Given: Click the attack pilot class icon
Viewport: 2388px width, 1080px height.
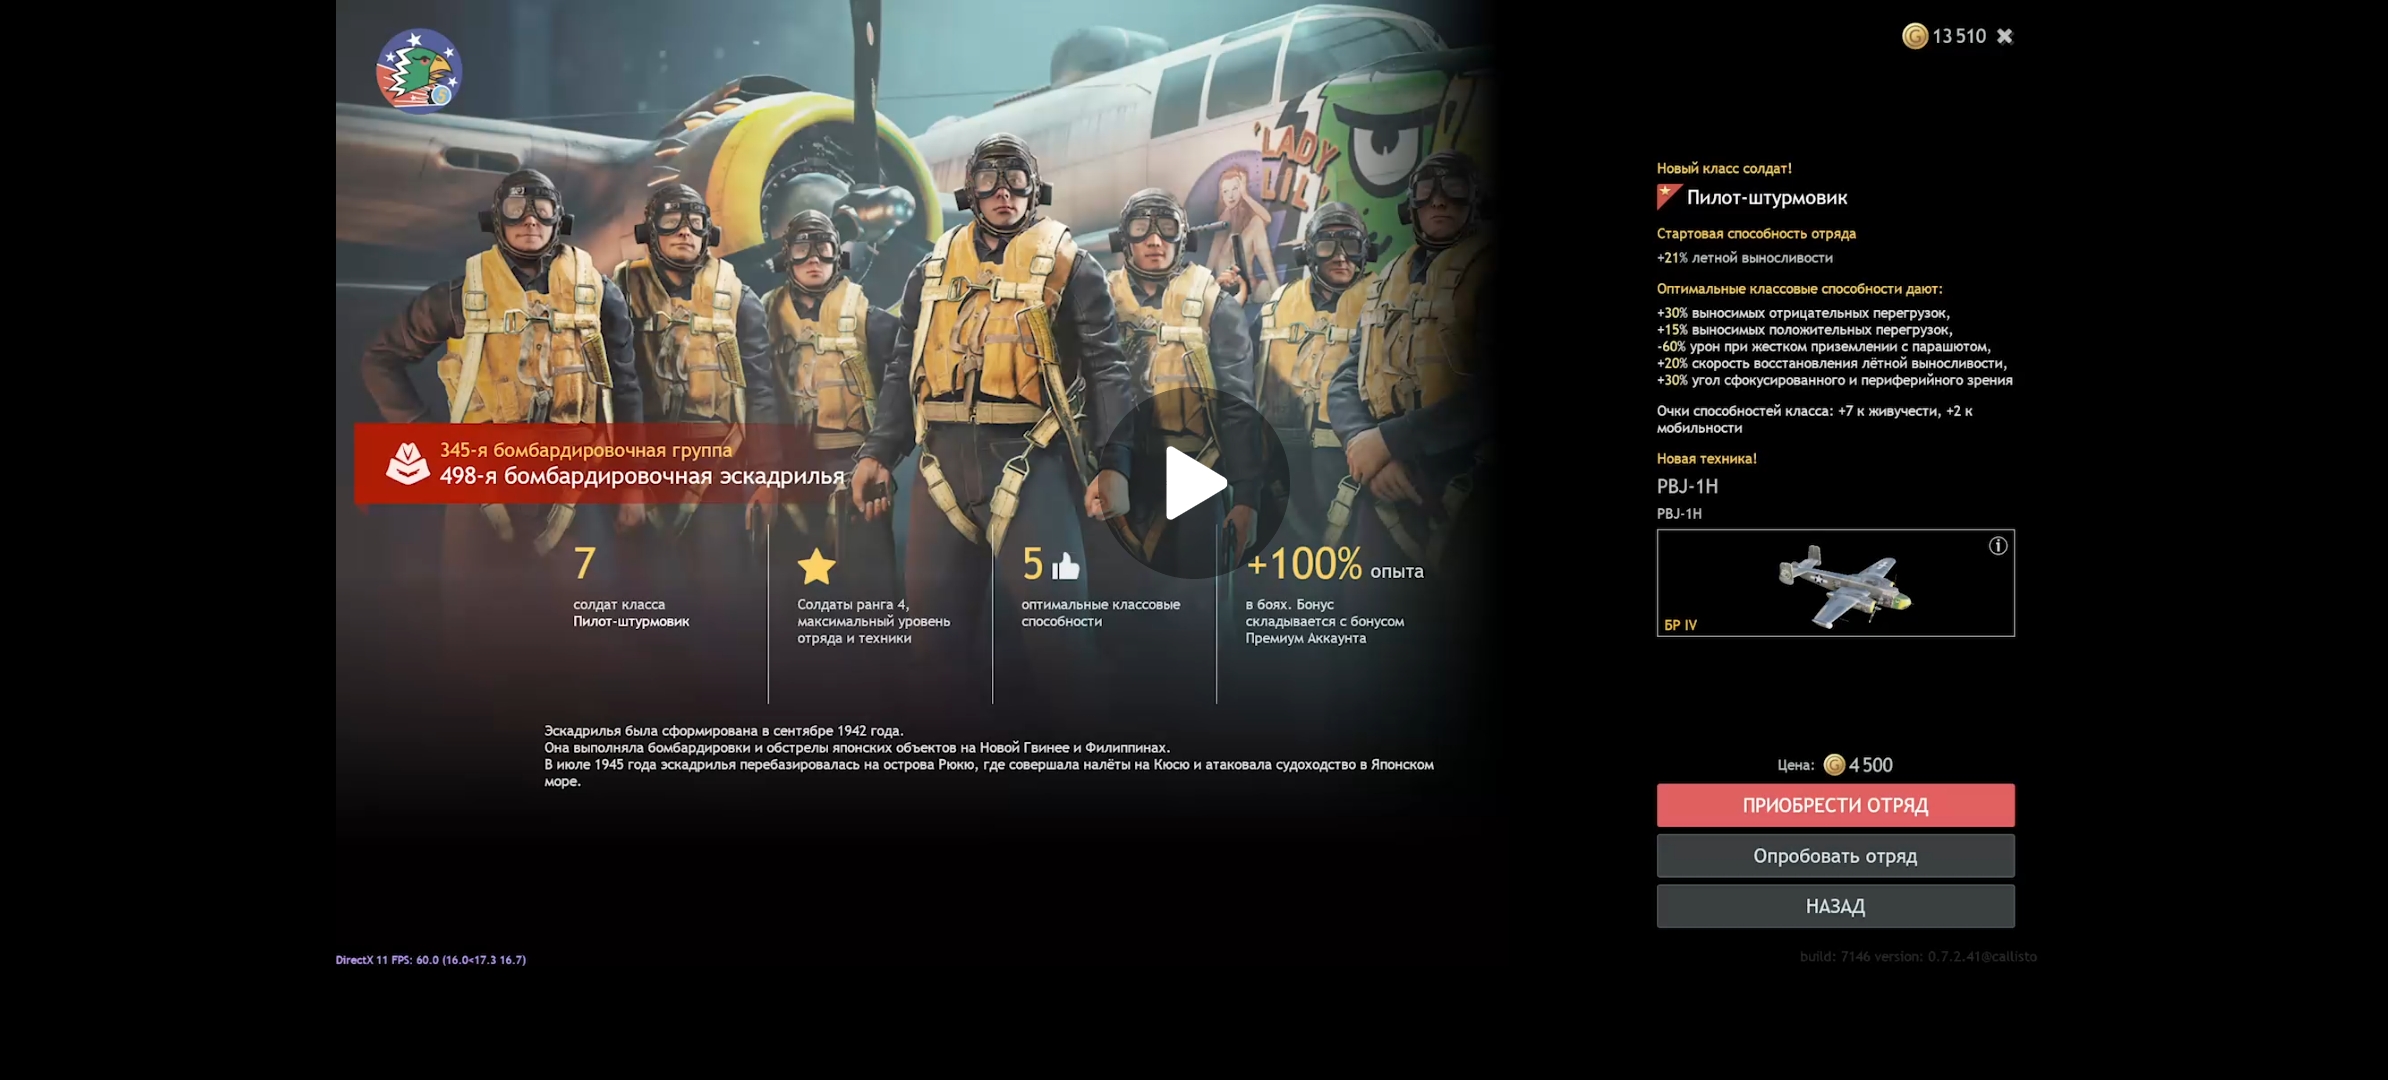Looking at the screenshot, I should click(x=1669, y=197).
